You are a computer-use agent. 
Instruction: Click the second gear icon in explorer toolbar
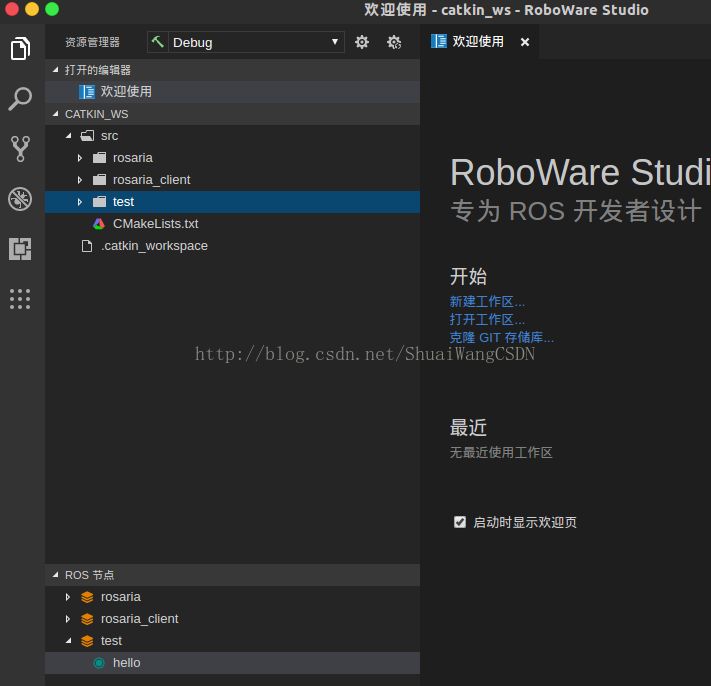click(x=394, y=42)
